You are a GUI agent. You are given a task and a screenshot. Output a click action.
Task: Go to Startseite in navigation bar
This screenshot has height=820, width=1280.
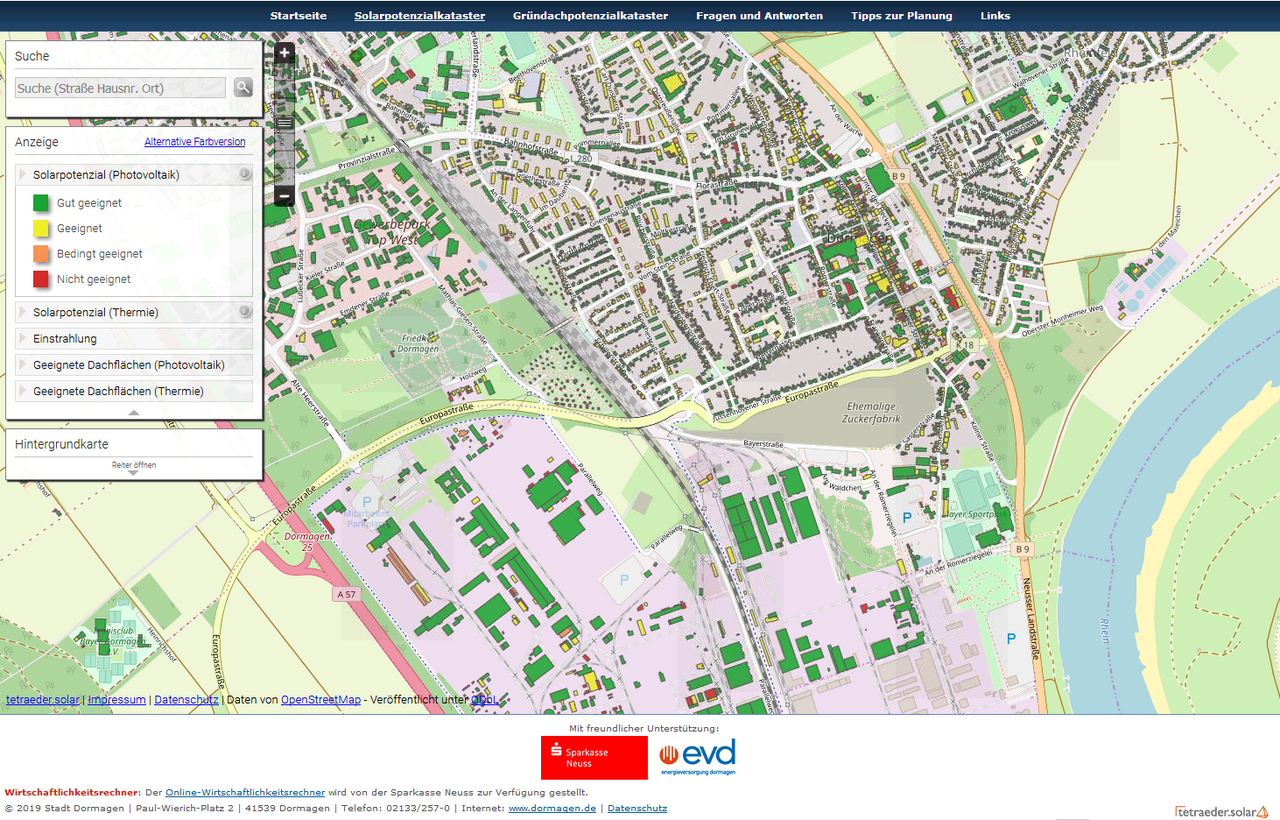pyautogui.click(x=298, y=16)
